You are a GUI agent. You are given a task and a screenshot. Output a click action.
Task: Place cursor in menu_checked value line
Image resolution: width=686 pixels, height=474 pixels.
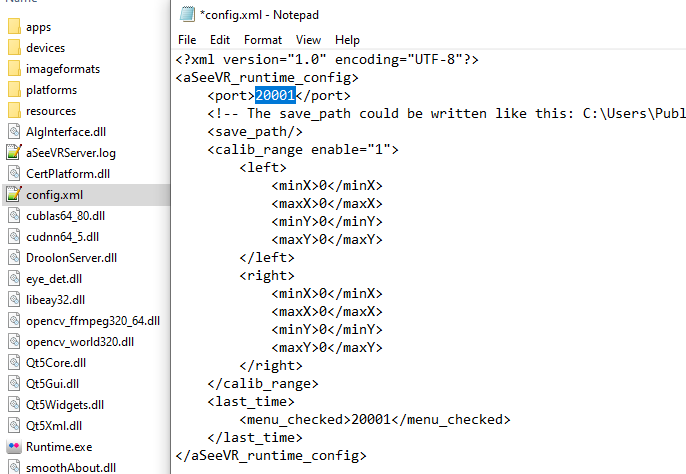pos(370,419)
